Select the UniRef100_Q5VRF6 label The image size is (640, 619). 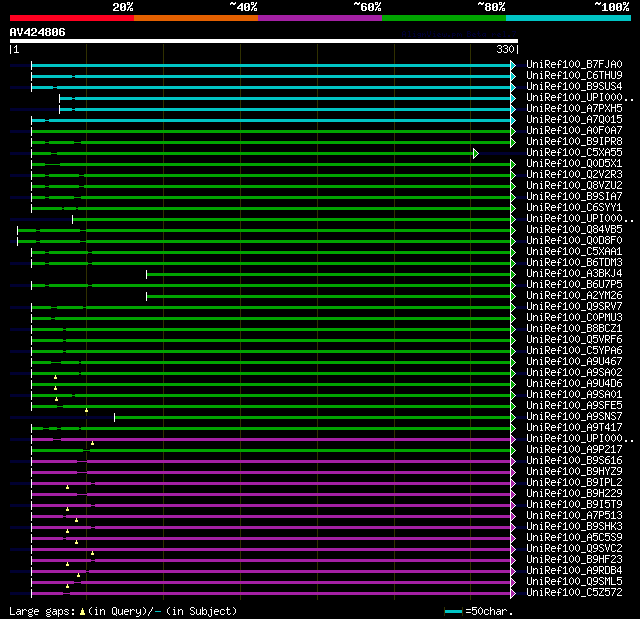pyautogui.click(x=574, y=339)
